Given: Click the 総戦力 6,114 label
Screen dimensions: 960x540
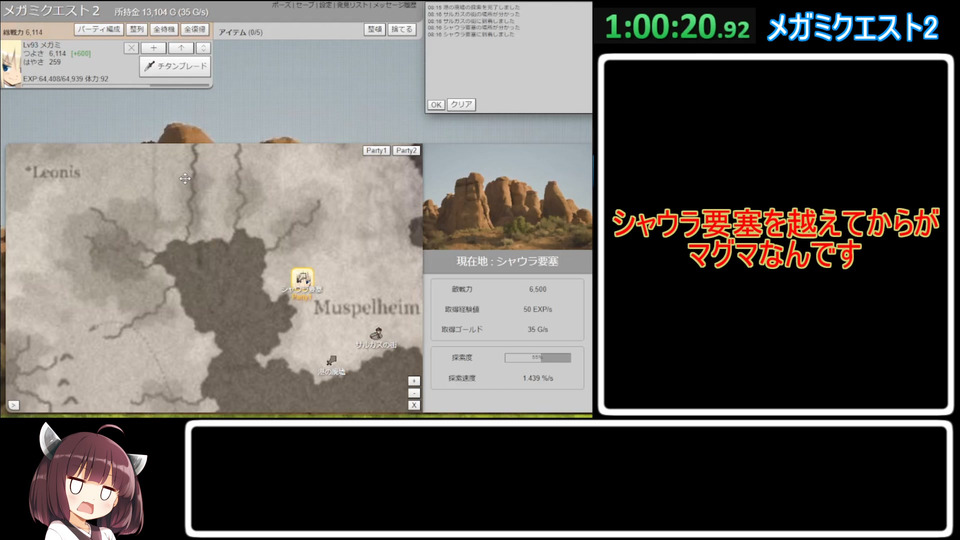Looking at the screenshot, I should pyautogui.click(x=23, y=32).
